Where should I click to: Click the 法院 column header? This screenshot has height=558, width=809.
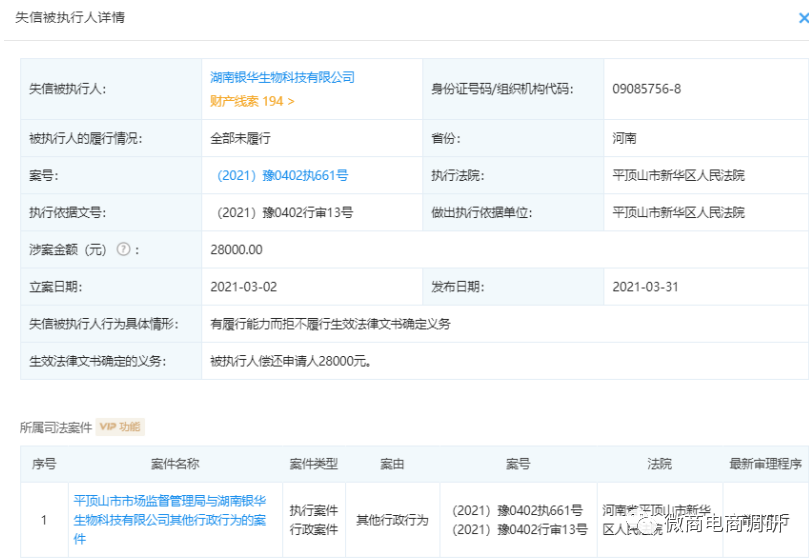click(659, 464)
